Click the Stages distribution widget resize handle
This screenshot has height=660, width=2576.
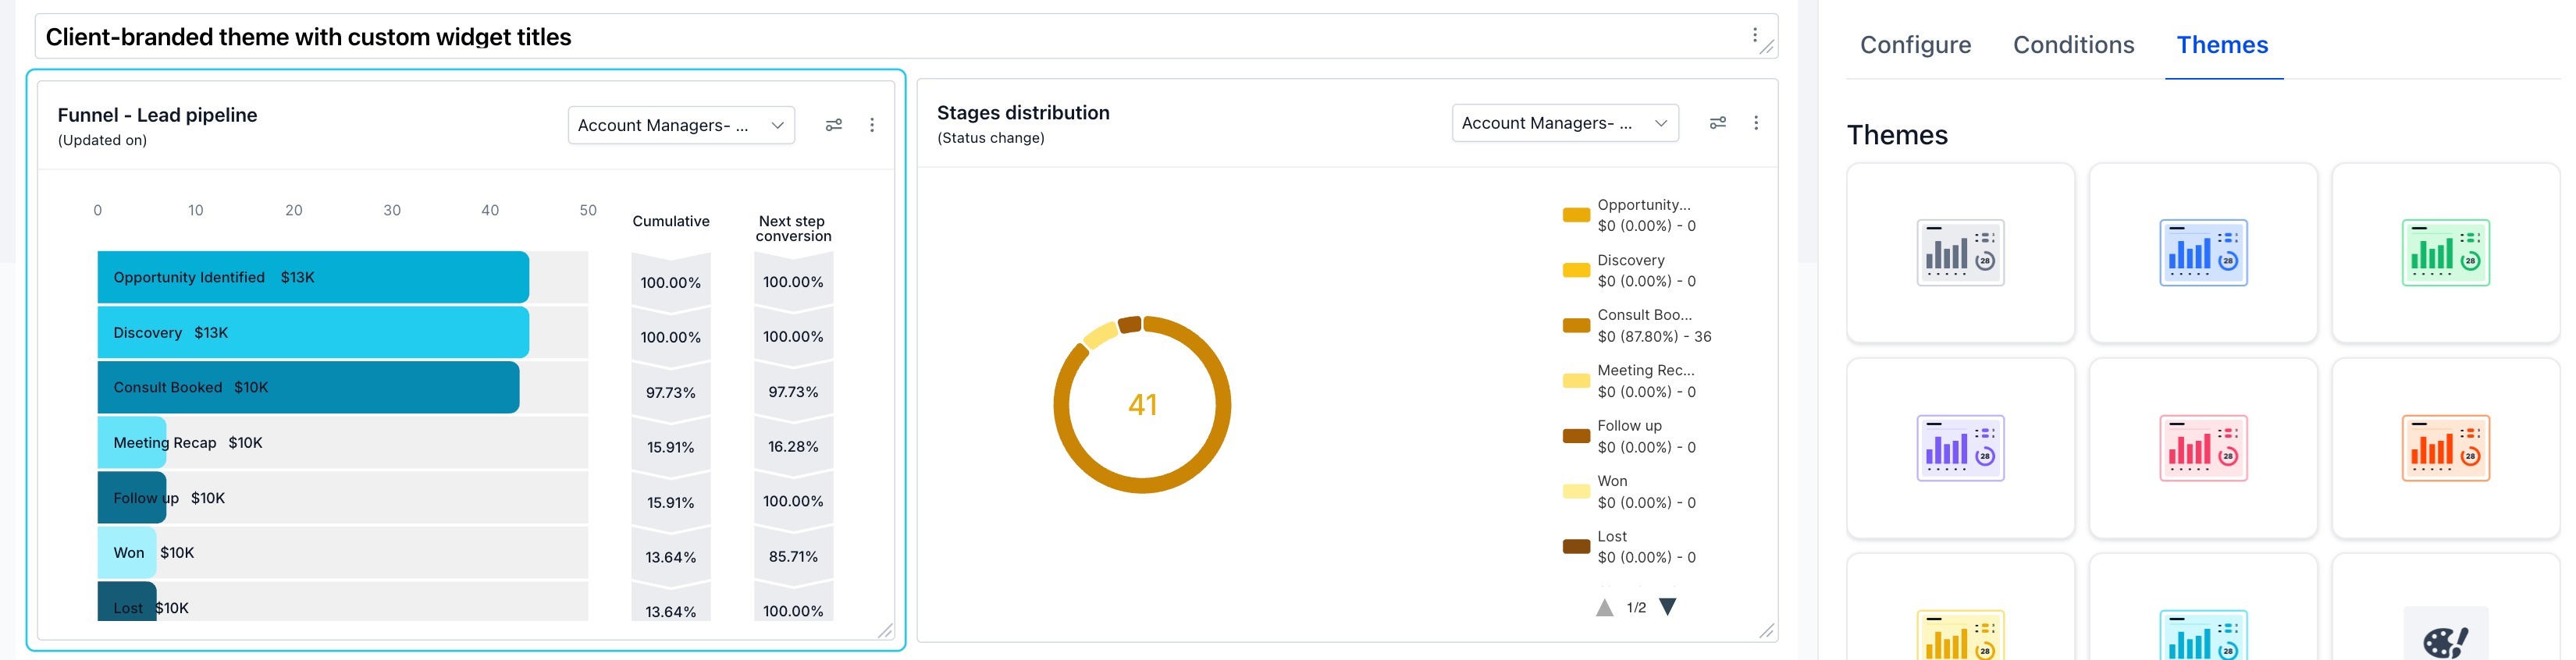point(1767,631)
